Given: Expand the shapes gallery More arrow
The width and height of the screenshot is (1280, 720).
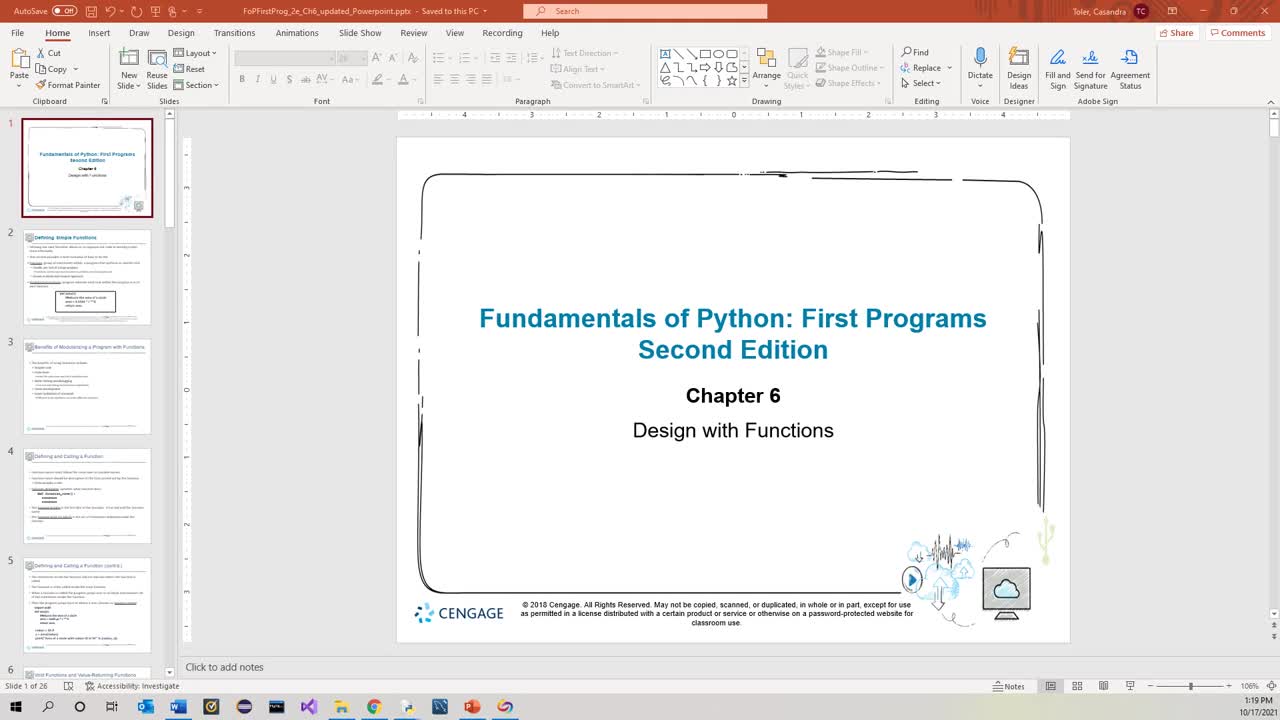Looking at the screenshot, I should coord(744,81).
